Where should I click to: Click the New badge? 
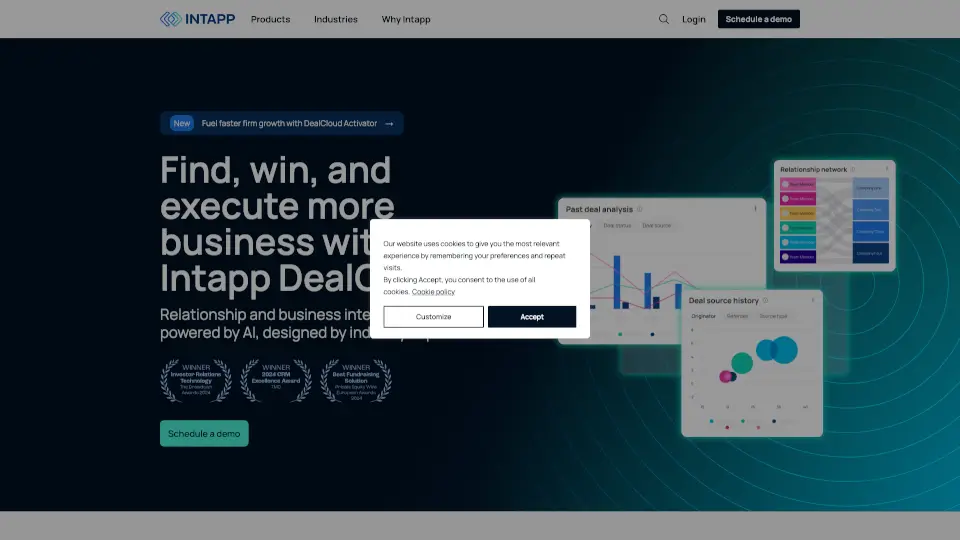click(x=181, y=123)
